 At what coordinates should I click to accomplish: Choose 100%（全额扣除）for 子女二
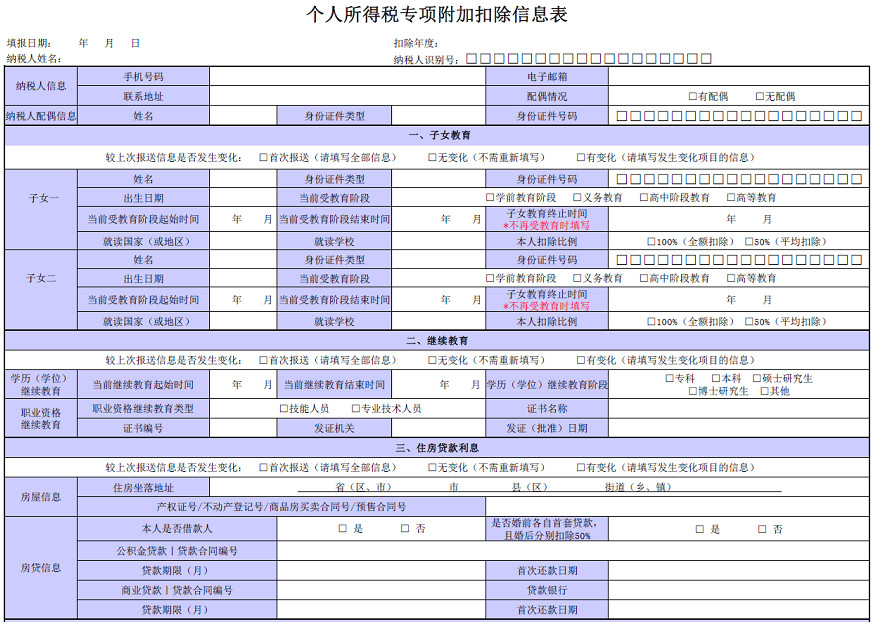[x=652, y=322]
